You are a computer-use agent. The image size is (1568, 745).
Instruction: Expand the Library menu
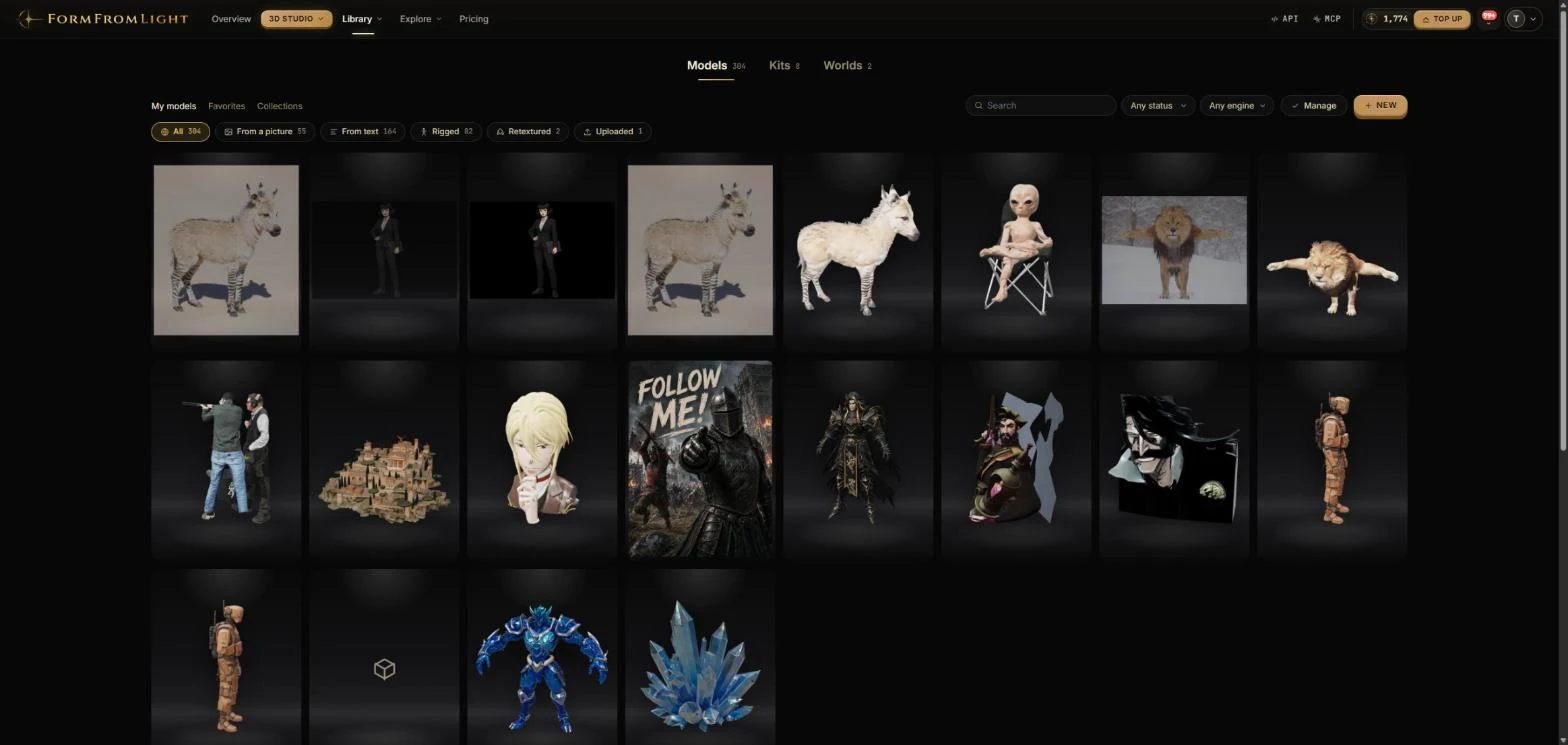click(x=362, y=19)
